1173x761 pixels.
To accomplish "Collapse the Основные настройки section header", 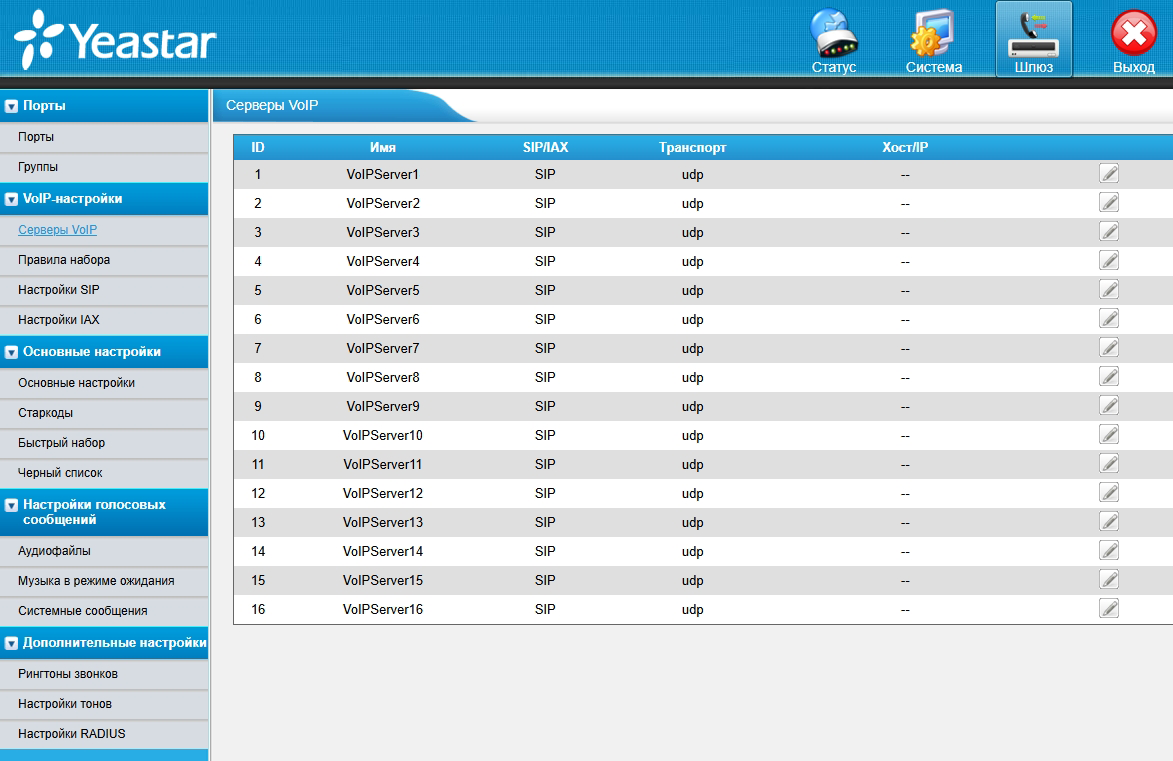I will coord(12,352).
